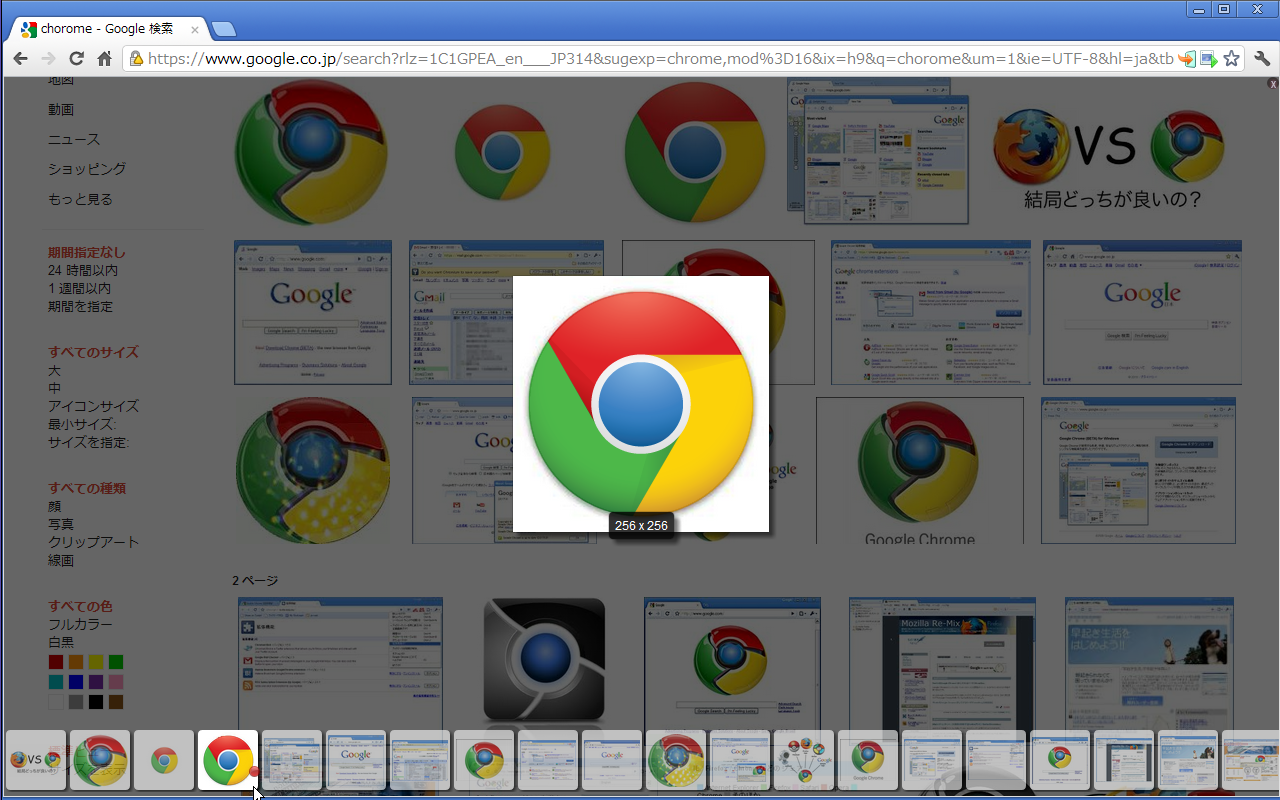
Task: Filter images by 大 size
Action: [55, 370]
